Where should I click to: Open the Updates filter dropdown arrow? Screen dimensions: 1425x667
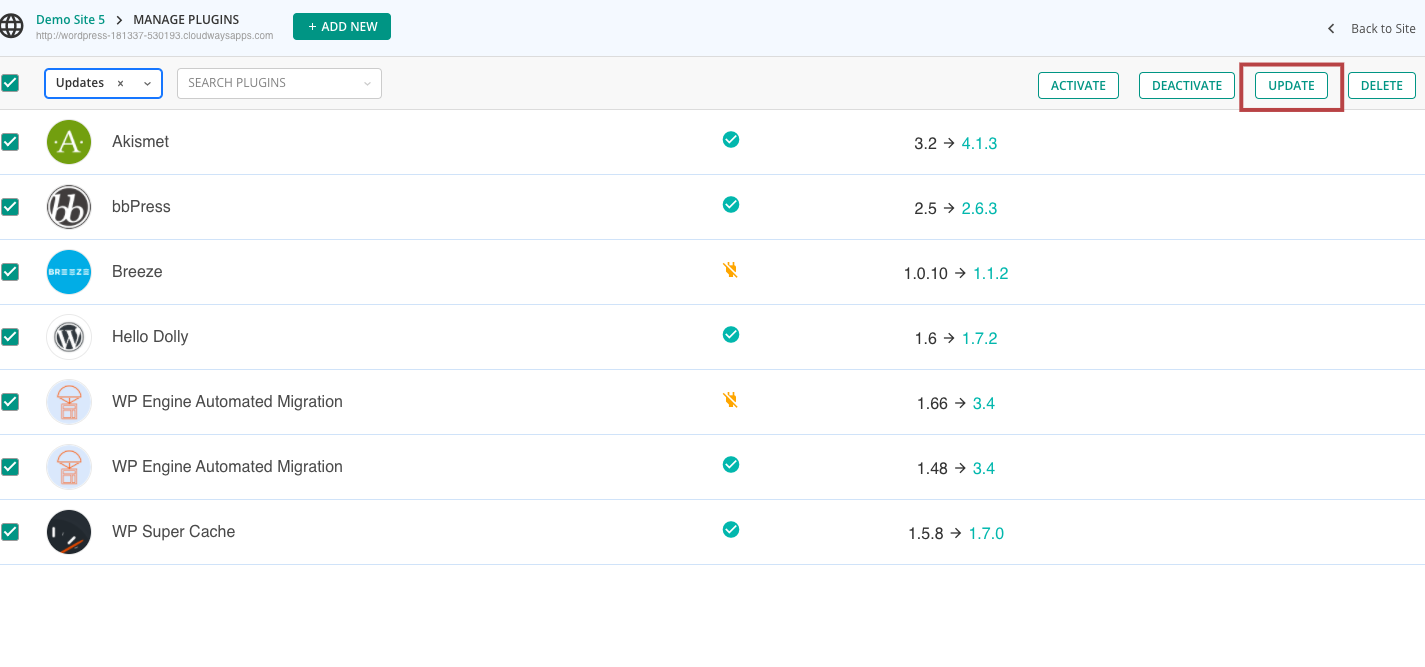147,84
